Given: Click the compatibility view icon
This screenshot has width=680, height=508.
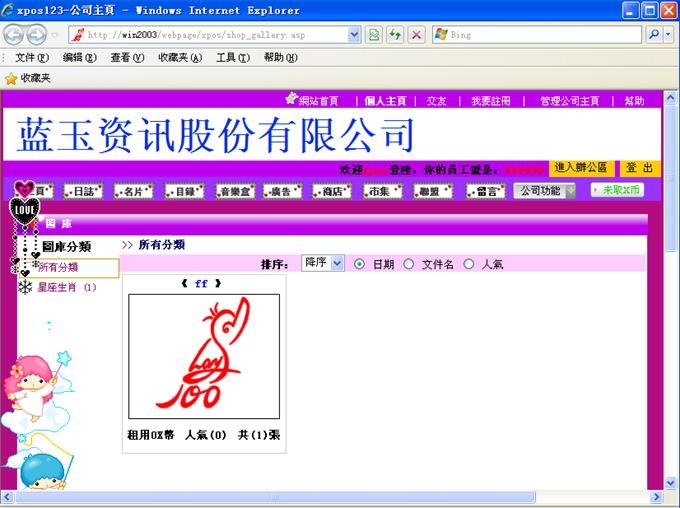Looking at the screenshot, I should pos(374,35).
